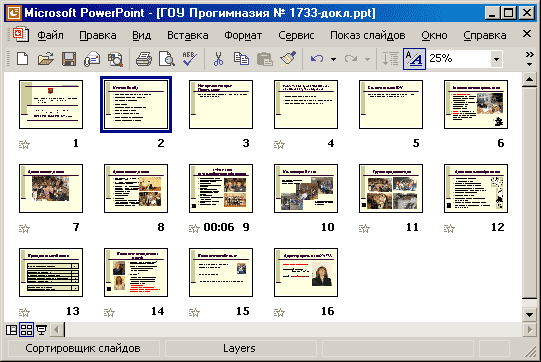Viewport: 541px width, 362px height.
Task: Open the 25% zoom dropdown
Action: point(496,59)
